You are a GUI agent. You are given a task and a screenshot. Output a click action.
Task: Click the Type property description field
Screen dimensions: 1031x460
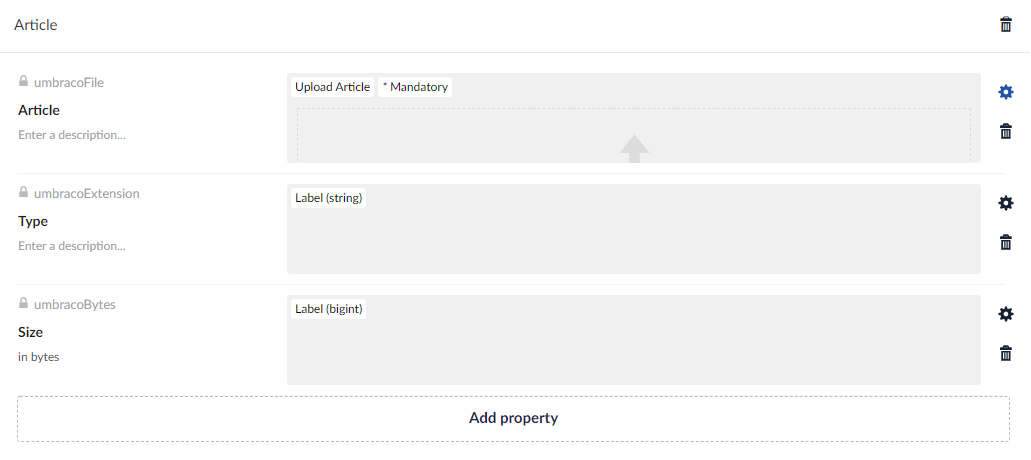point(72,246)
